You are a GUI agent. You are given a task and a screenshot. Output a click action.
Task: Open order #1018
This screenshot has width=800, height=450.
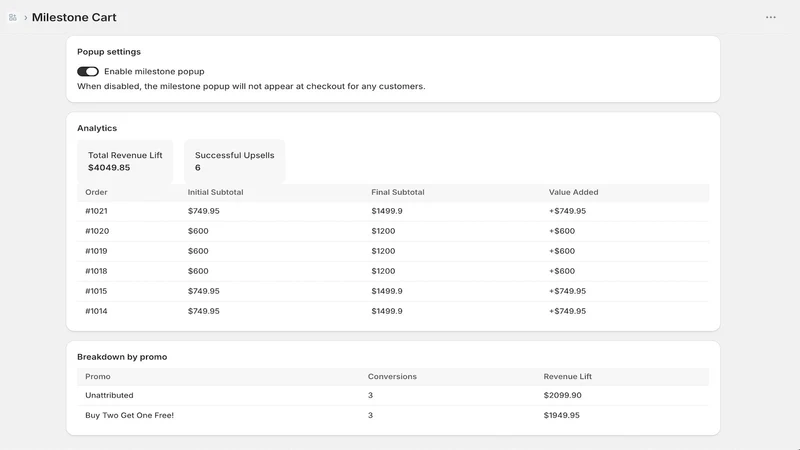(x=96, y=271)
